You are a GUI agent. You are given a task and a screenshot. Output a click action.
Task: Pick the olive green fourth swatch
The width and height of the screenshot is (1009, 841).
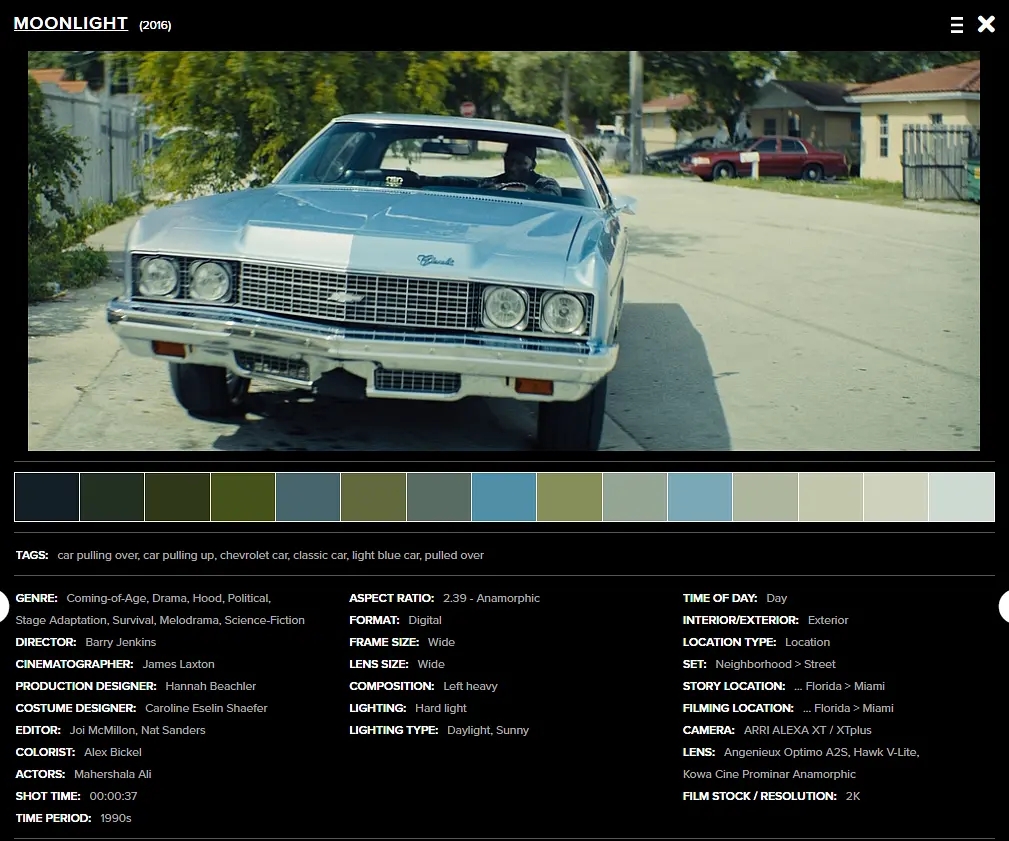(x=243, y=497)
